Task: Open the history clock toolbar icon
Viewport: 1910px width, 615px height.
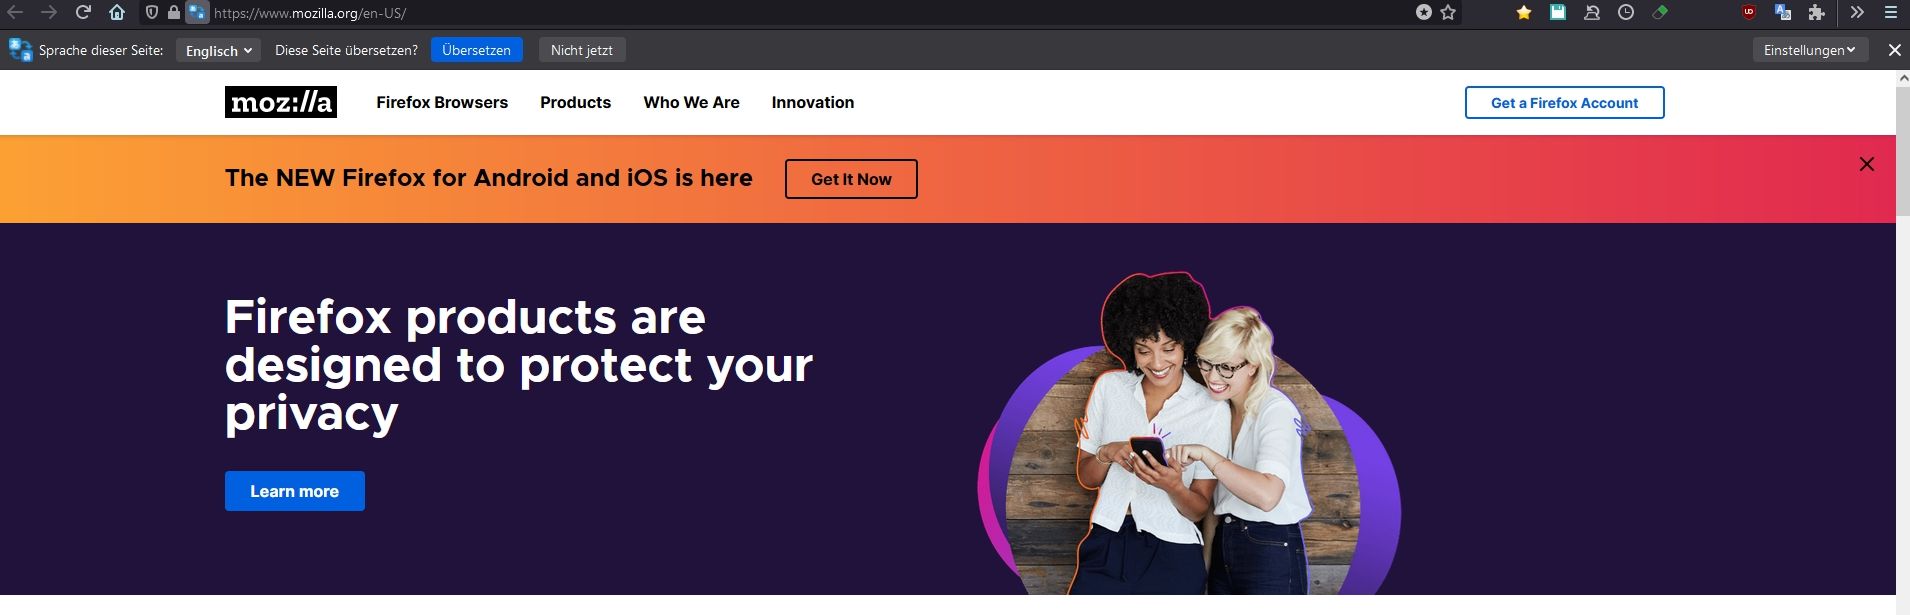Action: point(1626,12)
